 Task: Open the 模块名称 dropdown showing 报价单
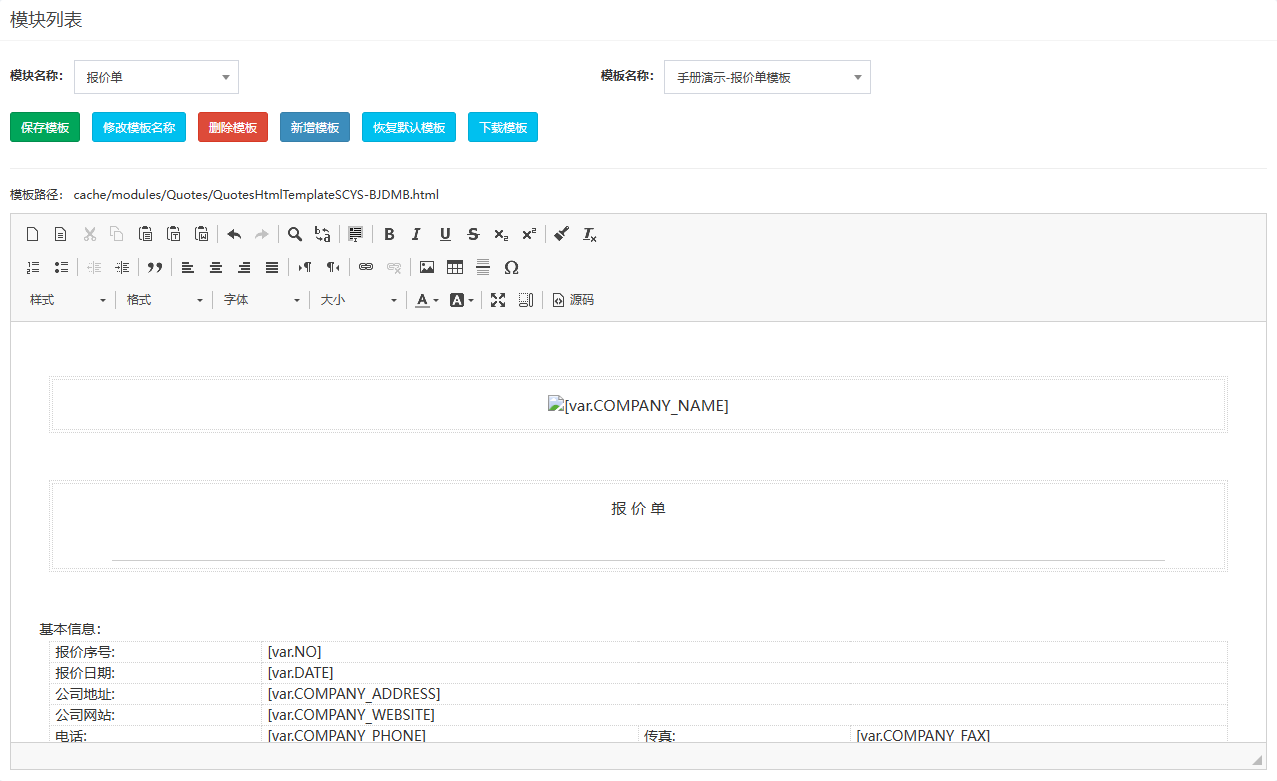pos(156,77)
